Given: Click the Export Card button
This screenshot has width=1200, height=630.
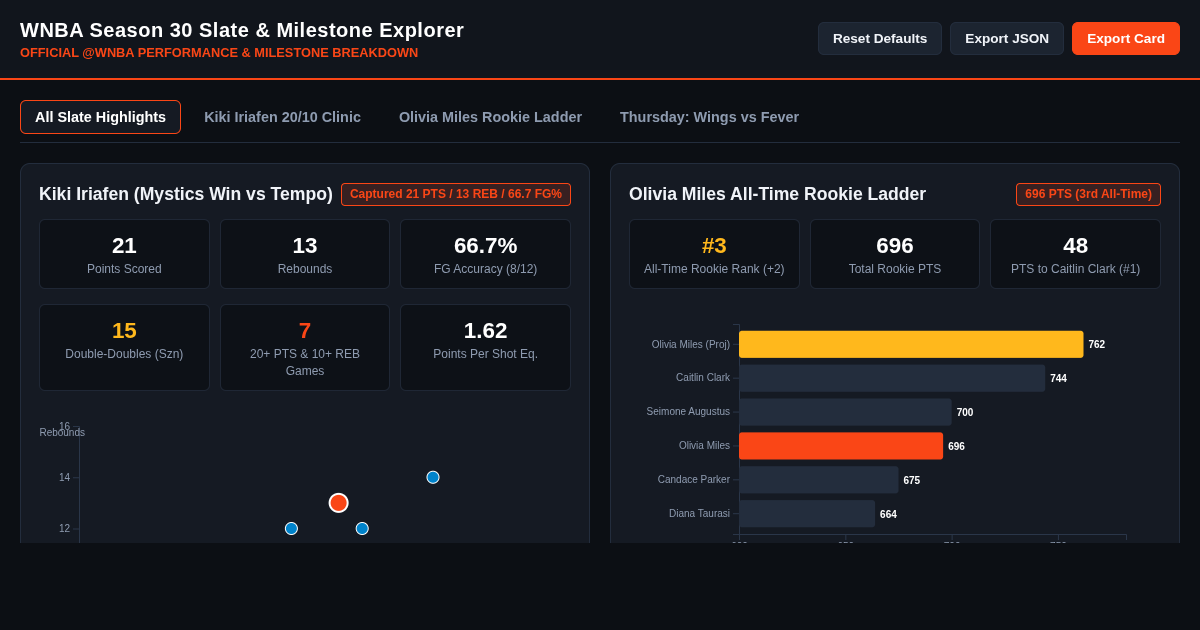Looking at the screenshot, I should (1126, 38).
